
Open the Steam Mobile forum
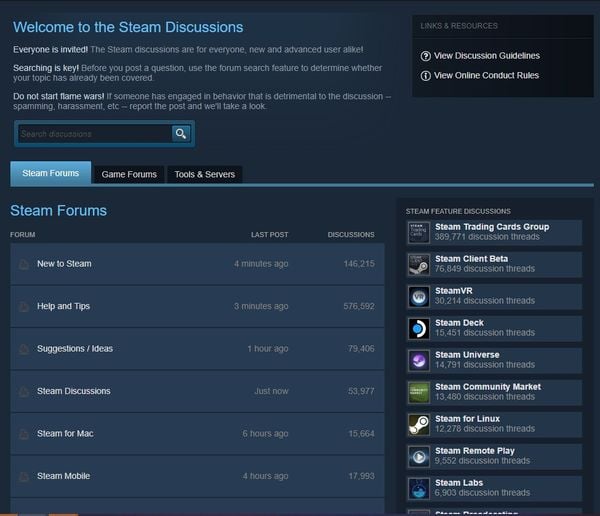pos(64,476)
